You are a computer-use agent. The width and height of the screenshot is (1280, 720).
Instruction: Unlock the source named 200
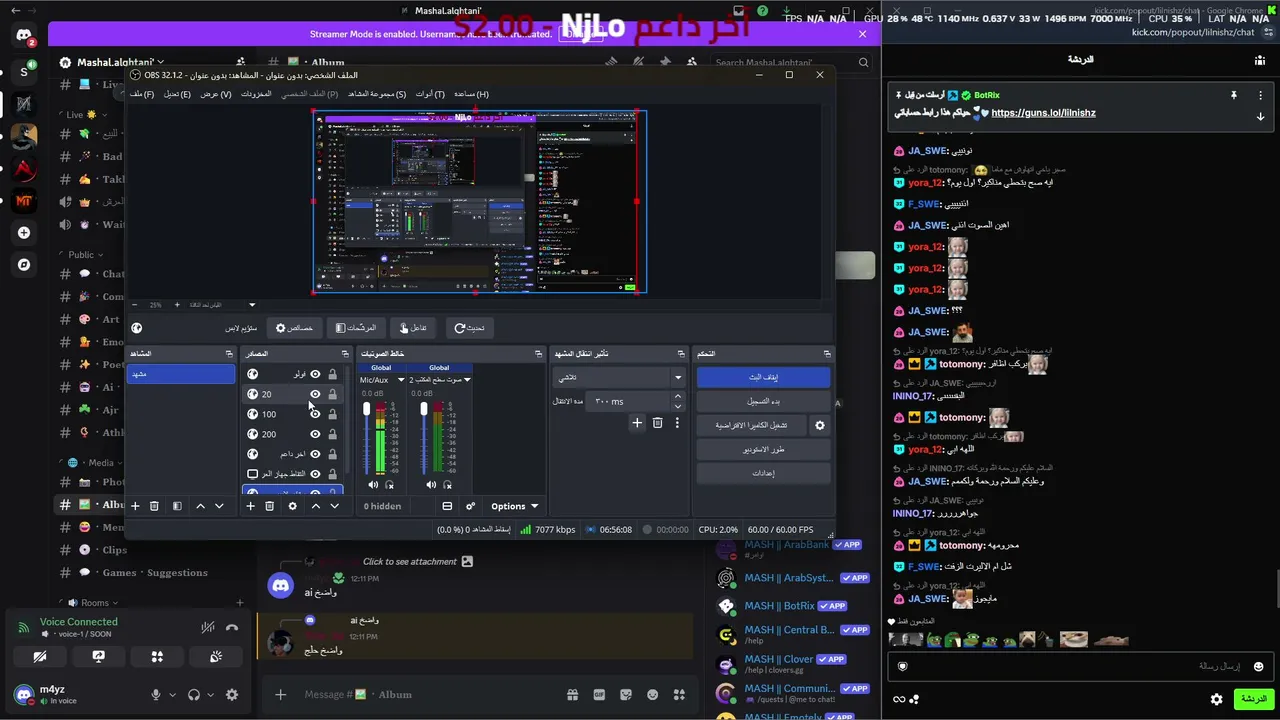[x=332, y=434]
